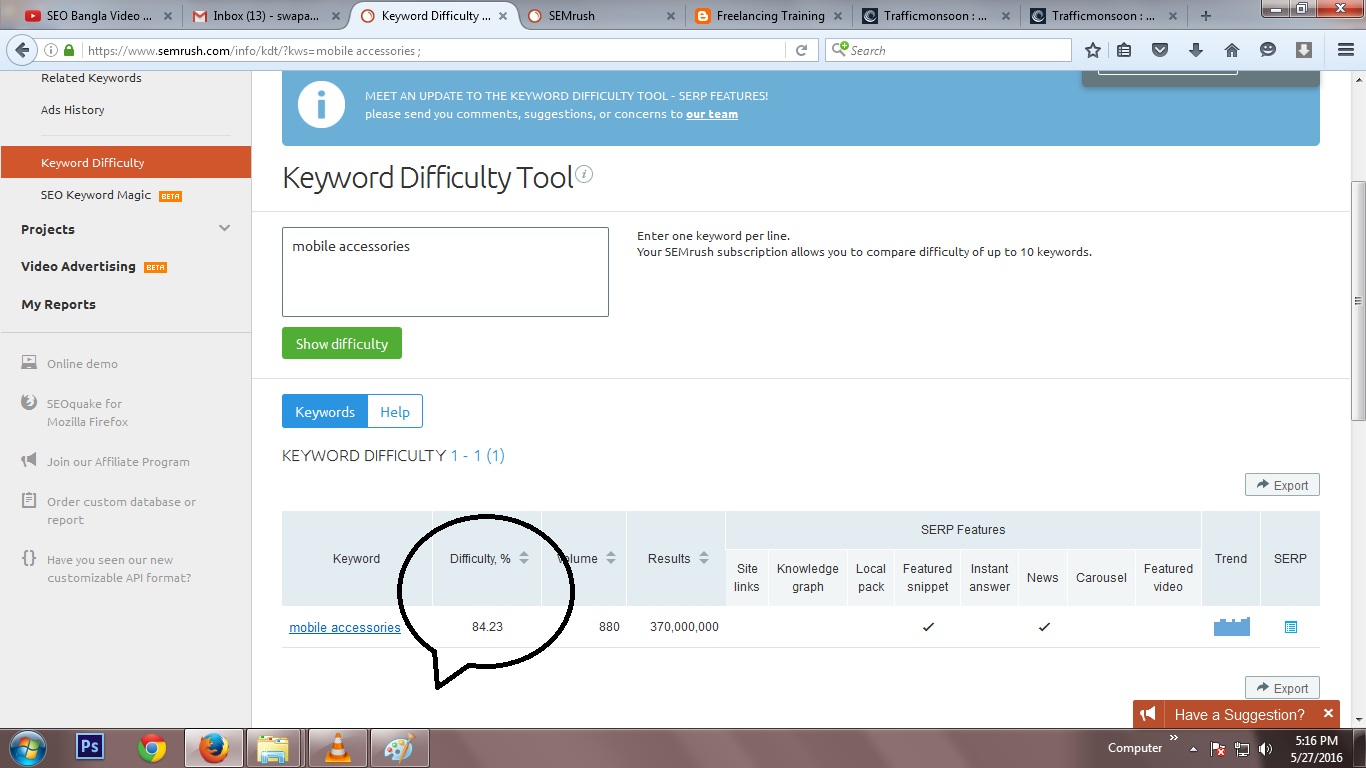
Task: Open Google Chrome from taskbar
Action: click(152, 748)
